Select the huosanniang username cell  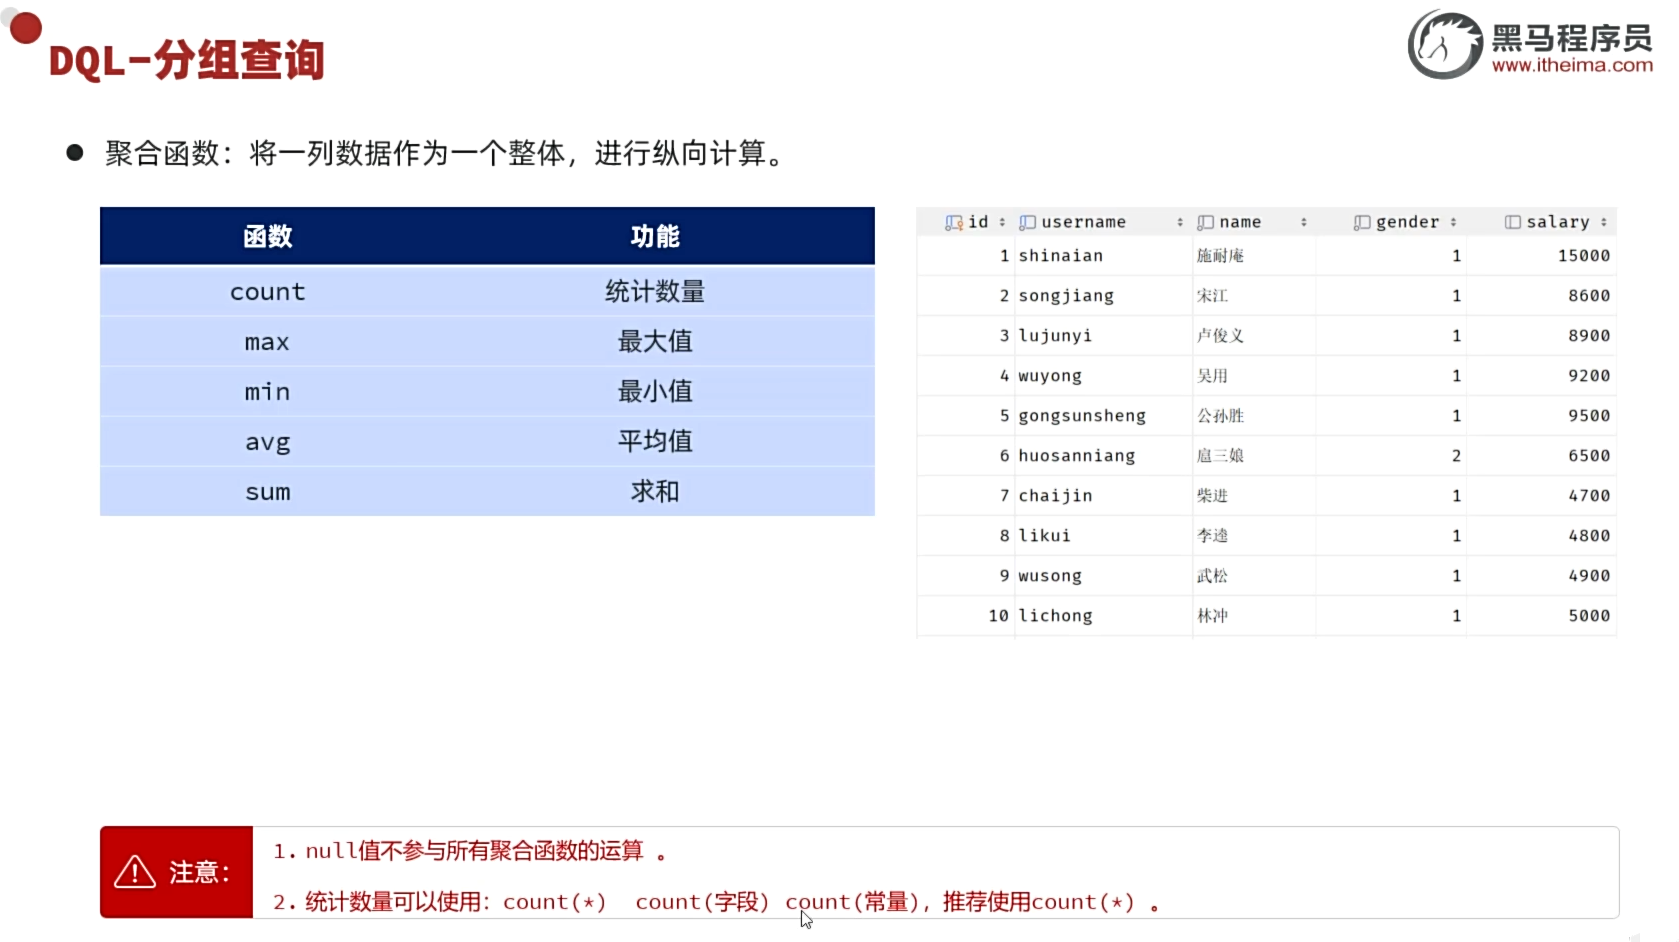[1102, 456]
